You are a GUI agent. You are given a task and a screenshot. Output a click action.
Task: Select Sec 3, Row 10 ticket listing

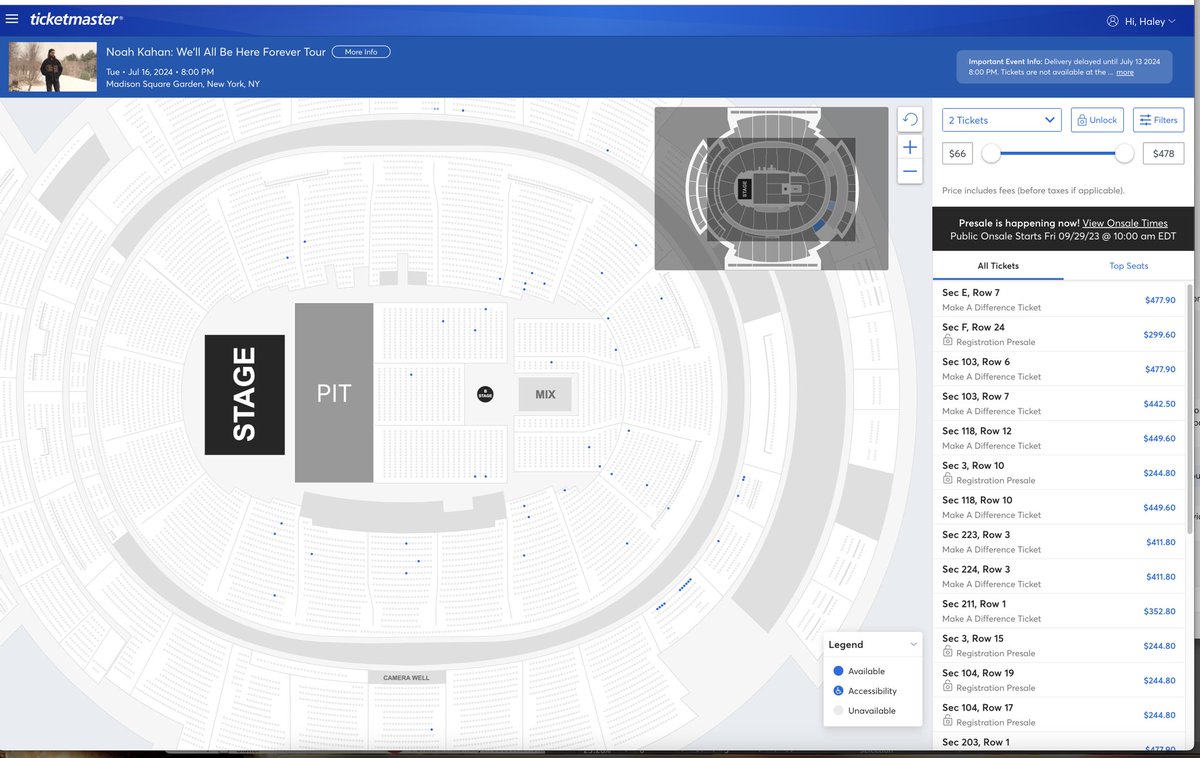pyautogui.click(x=1059, y=472)
